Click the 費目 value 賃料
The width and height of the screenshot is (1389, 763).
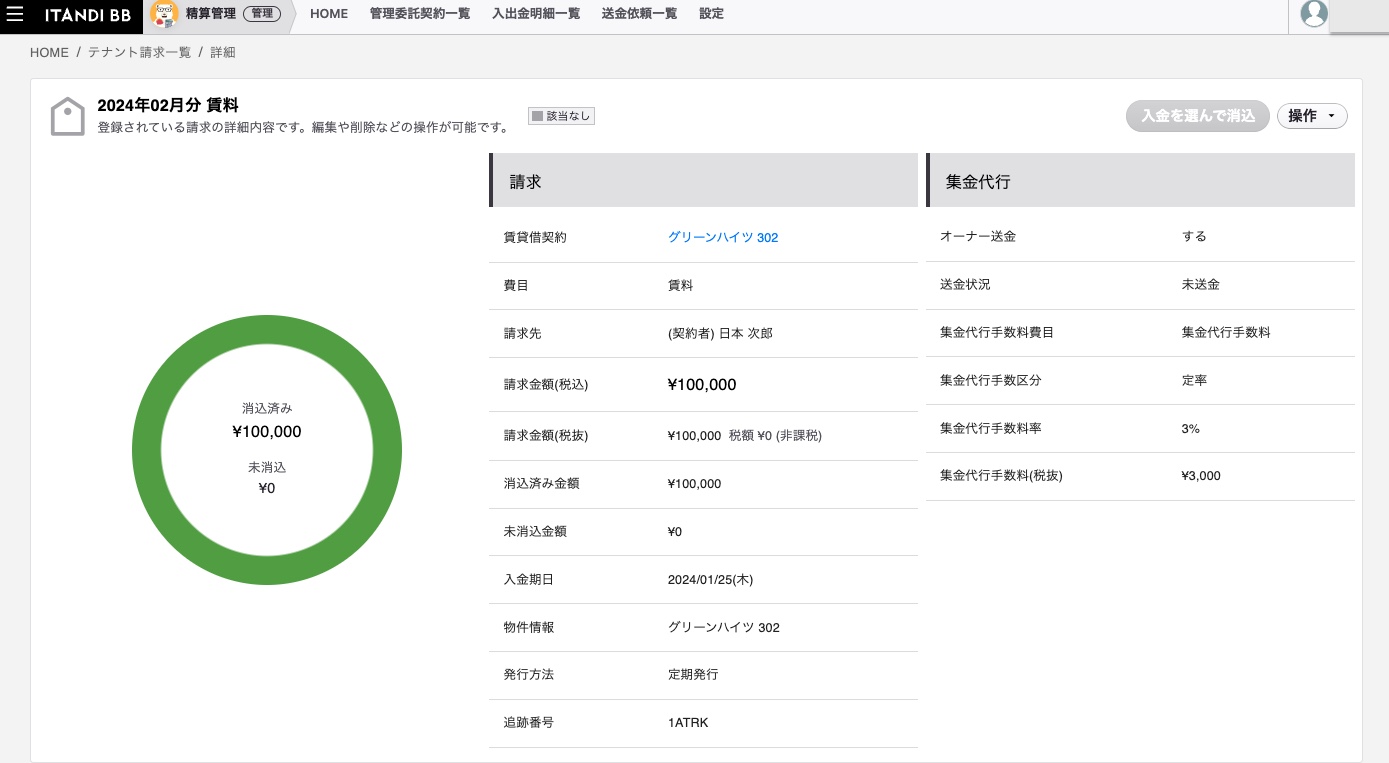click(x=680, y=285)
